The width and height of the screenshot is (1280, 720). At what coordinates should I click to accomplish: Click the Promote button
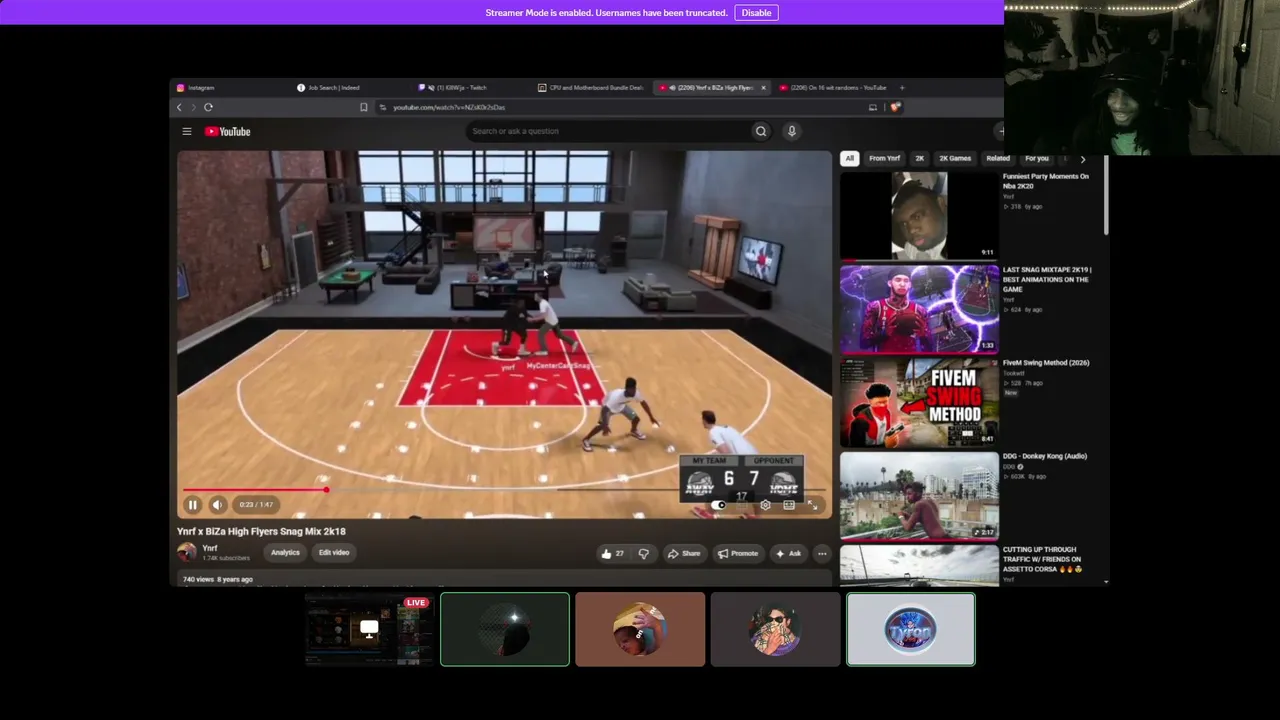click(737, 553)
